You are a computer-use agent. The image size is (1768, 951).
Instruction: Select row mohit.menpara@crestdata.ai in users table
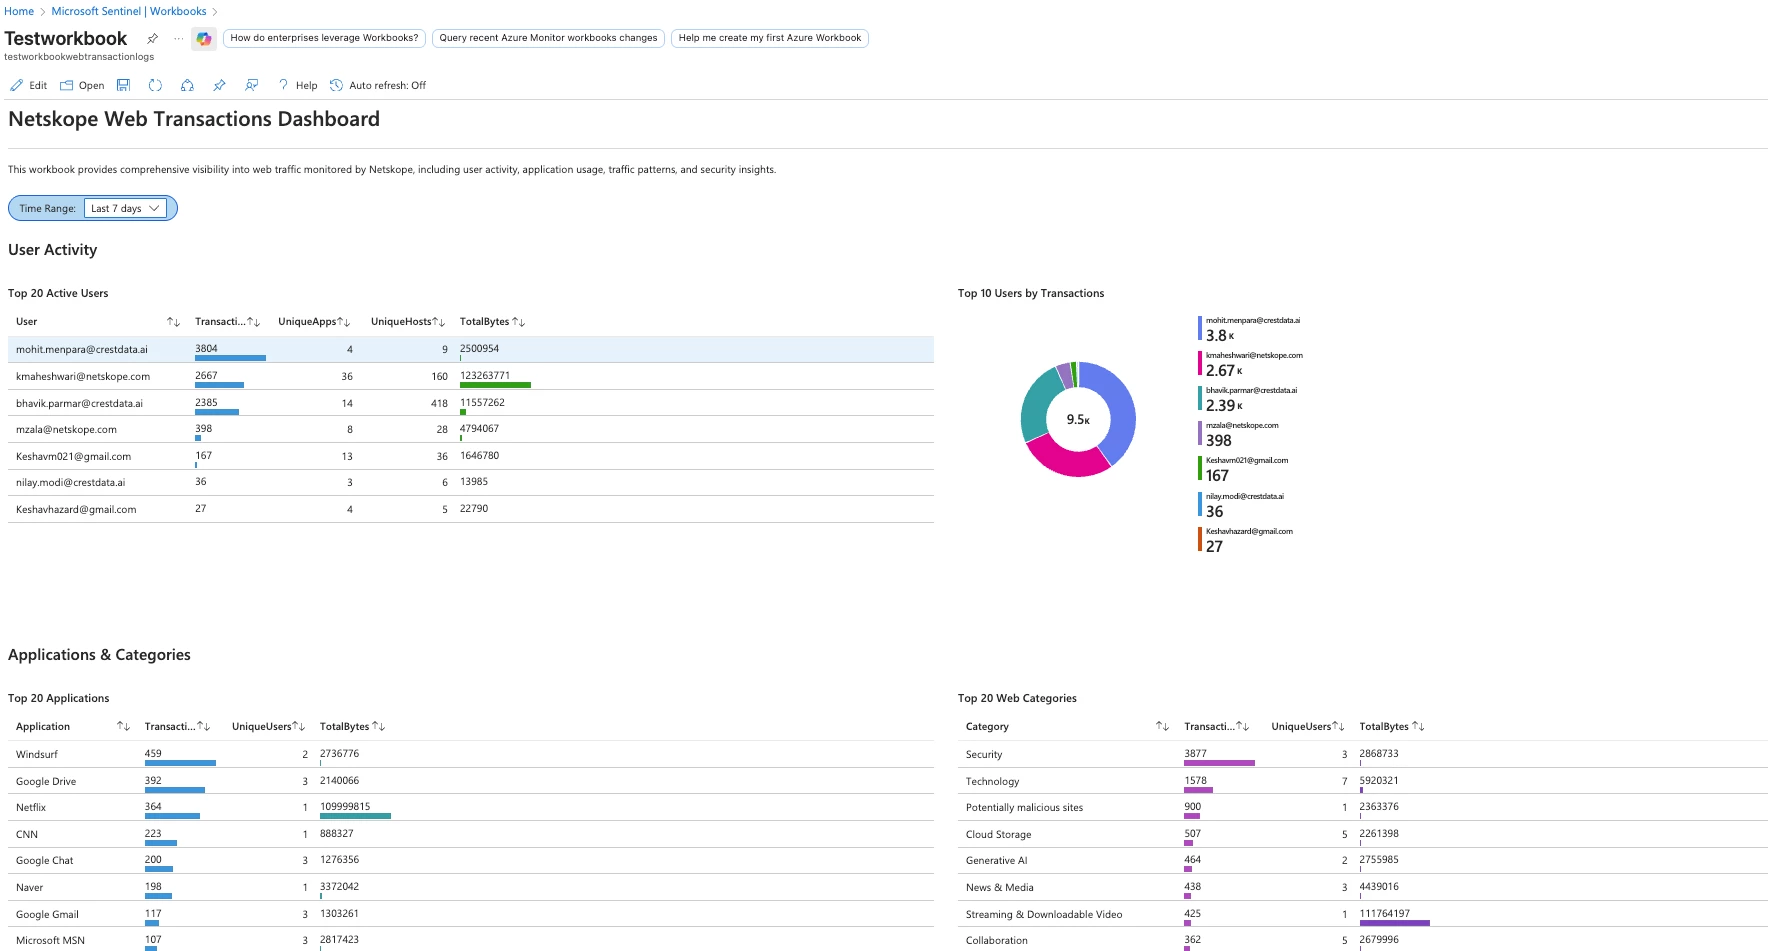471,349
